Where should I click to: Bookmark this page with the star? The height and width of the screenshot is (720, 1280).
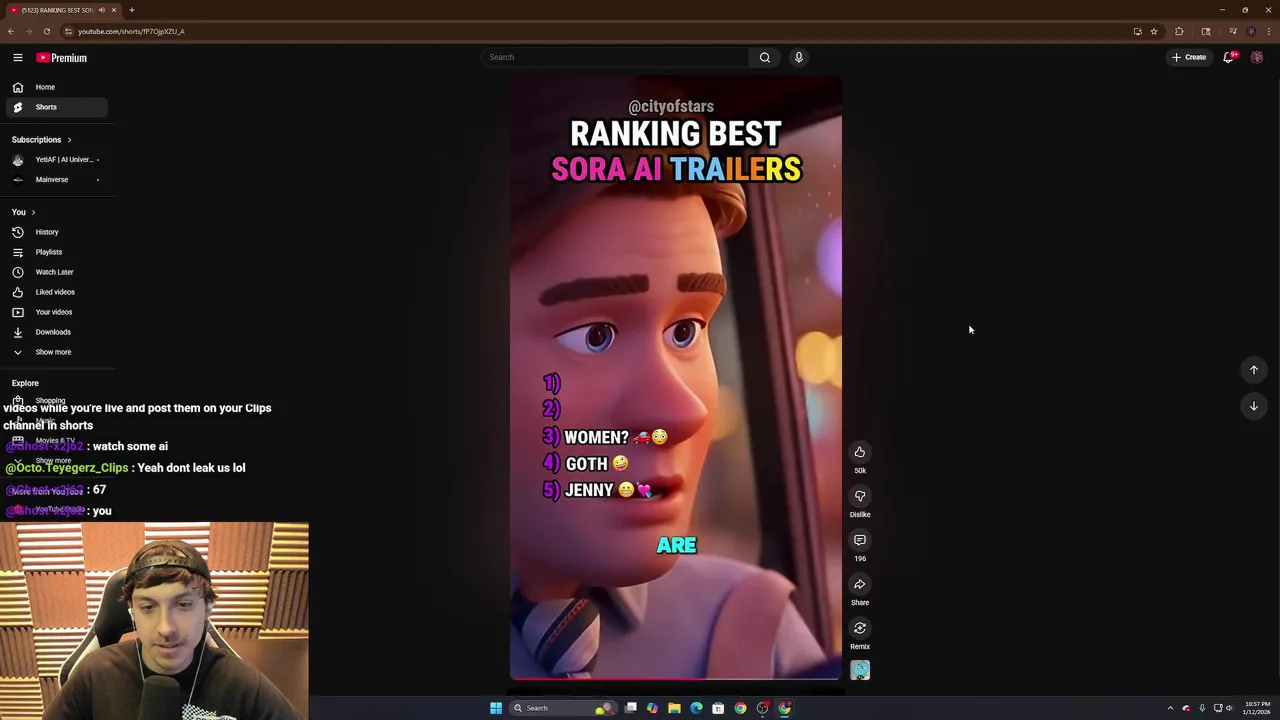coord(1154,31)
